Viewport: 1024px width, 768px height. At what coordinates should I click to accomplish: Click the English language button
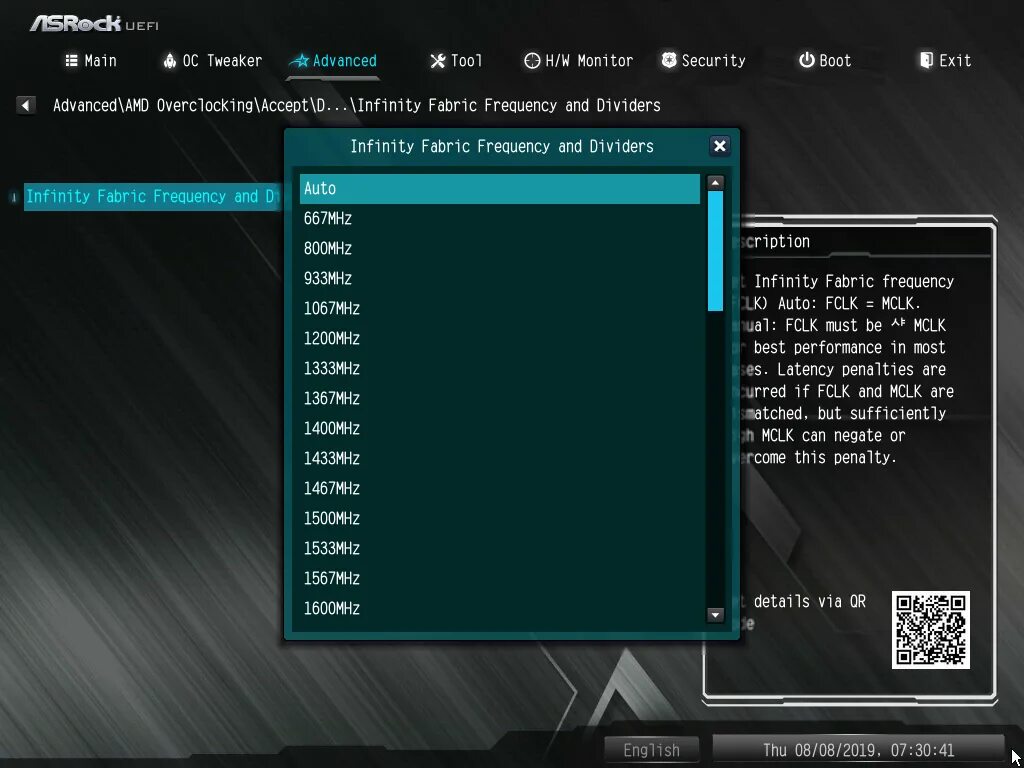pos(651,749)
